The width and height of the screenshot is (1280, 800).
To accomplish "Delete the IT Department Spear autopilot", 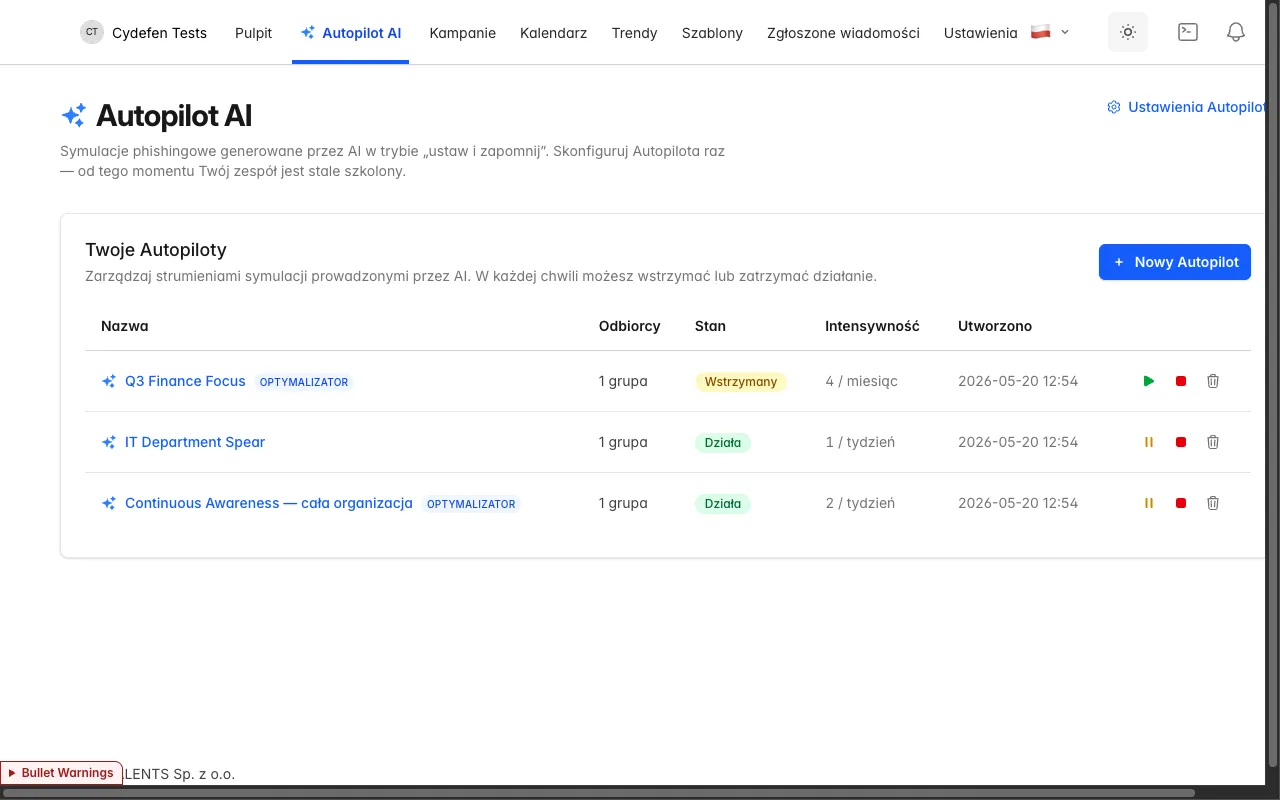I will coord(1213,442).
